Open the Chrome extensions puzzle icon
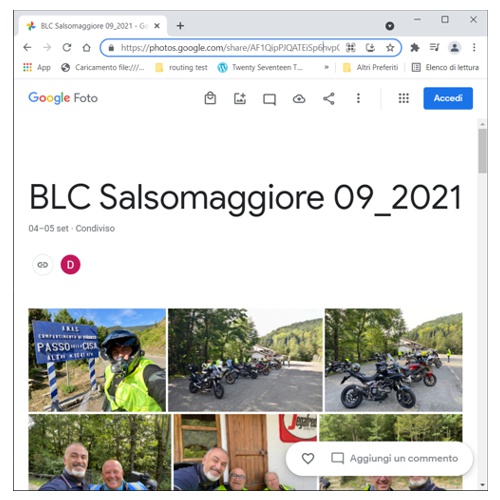This screenshot has height=500, width=500. [x=415, y=48]
